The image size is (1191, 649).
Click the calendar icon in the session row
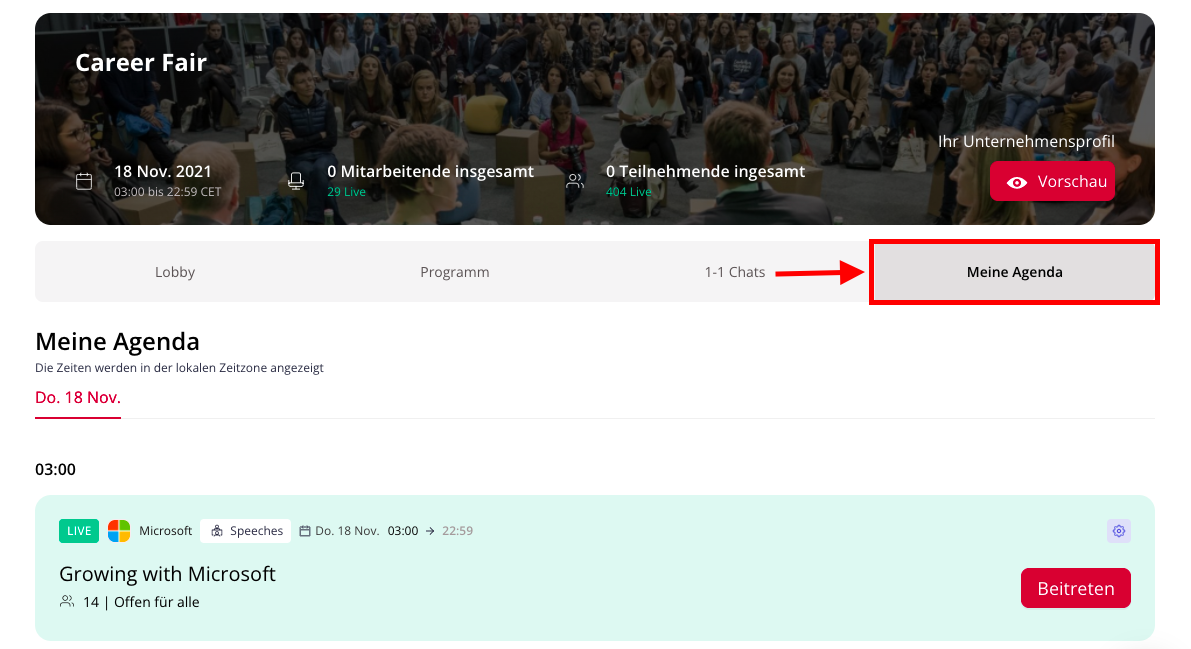point(305,530)
